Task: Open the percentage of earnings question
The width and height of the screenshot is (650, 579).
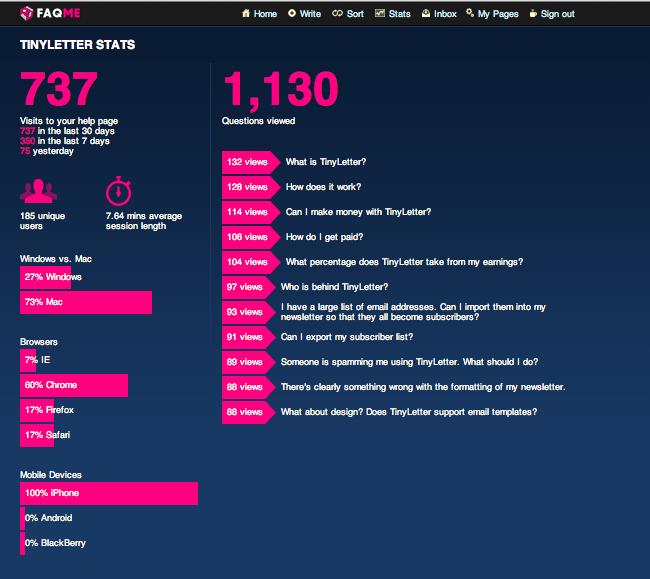Action: point(404,262)
